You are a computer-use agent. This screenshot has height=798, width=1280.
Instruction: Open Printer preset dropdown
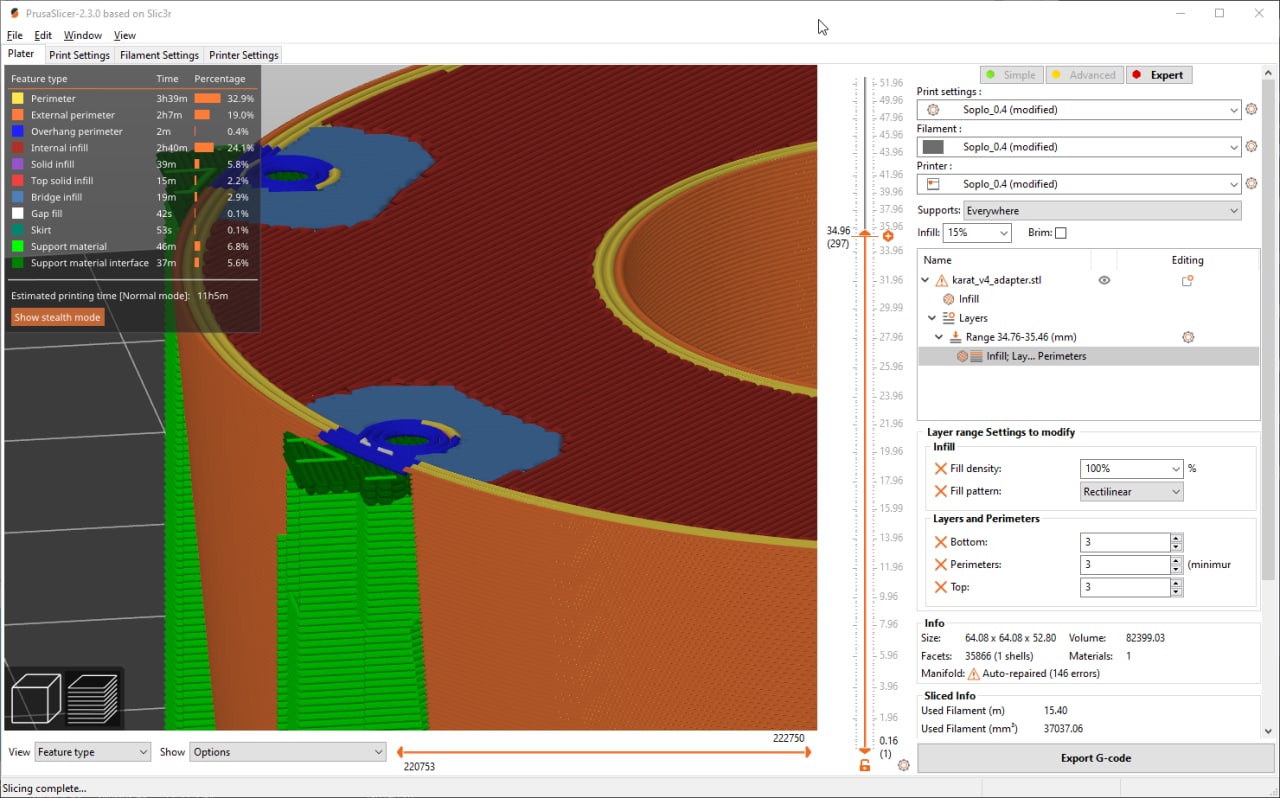point(1079,184)
